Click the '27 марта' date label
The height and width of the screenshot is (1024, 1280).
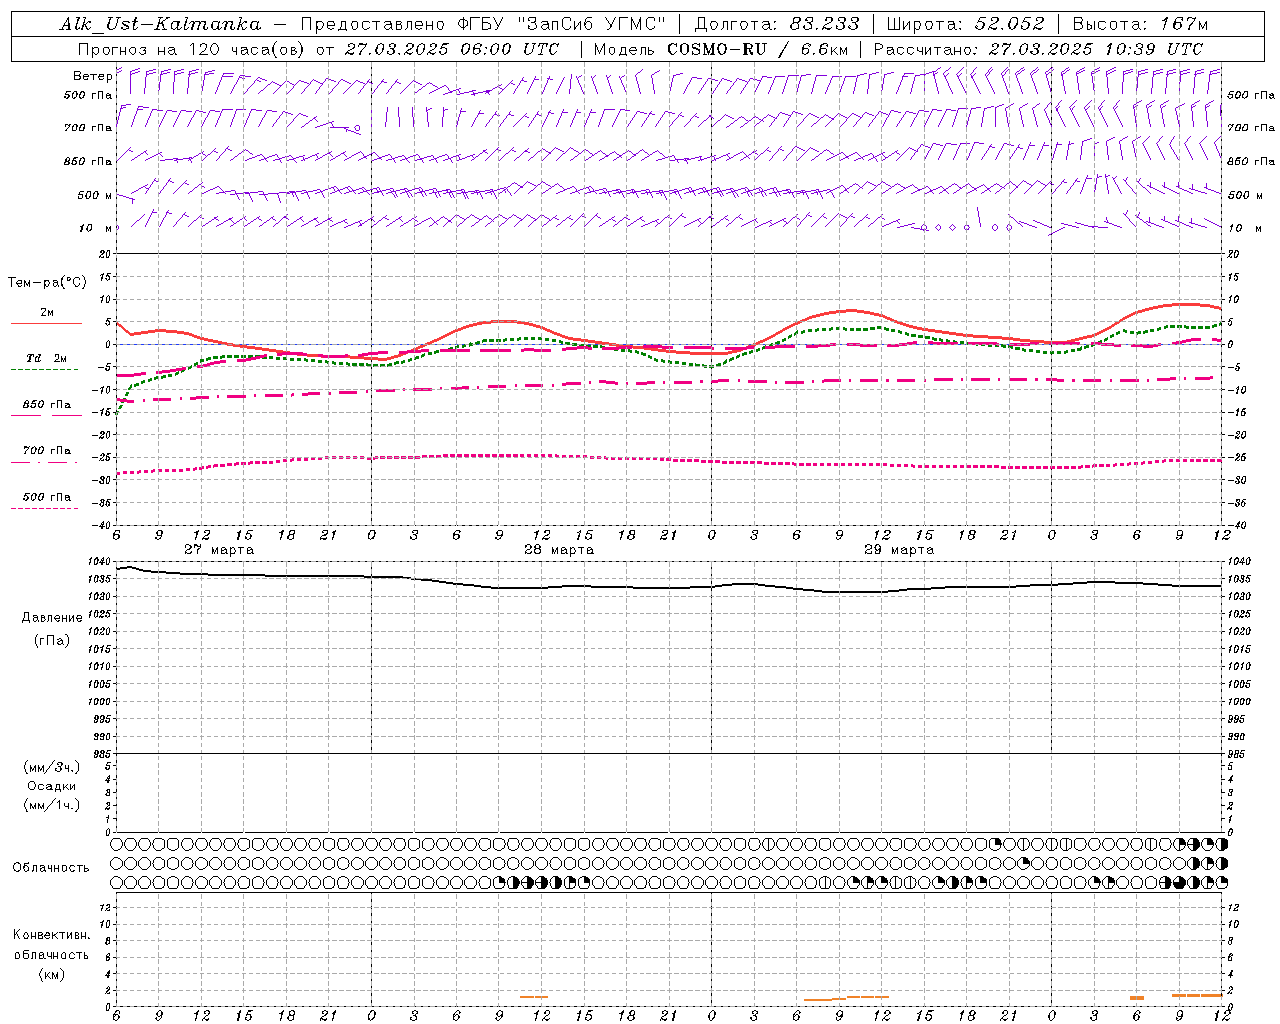(219, 550)
